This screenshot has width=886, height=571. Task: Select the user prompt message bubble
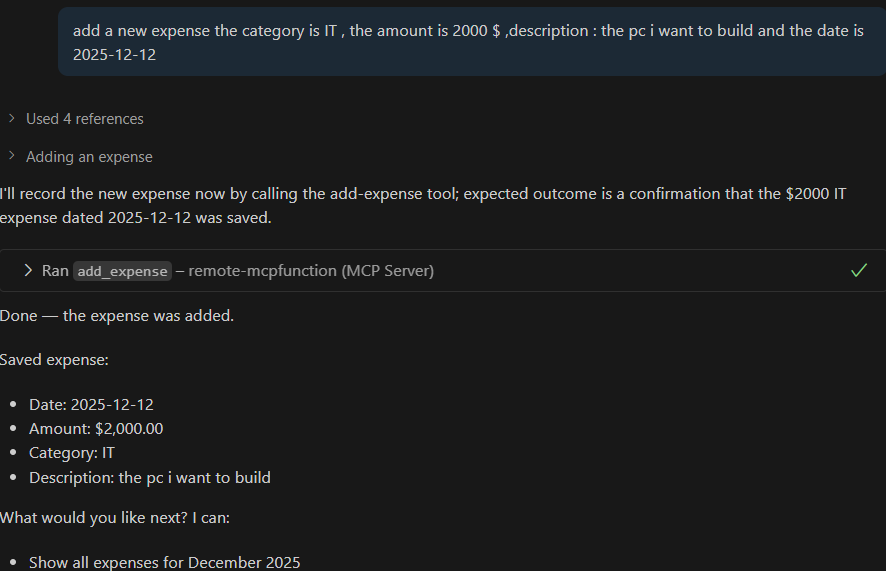tap(470, 42)
